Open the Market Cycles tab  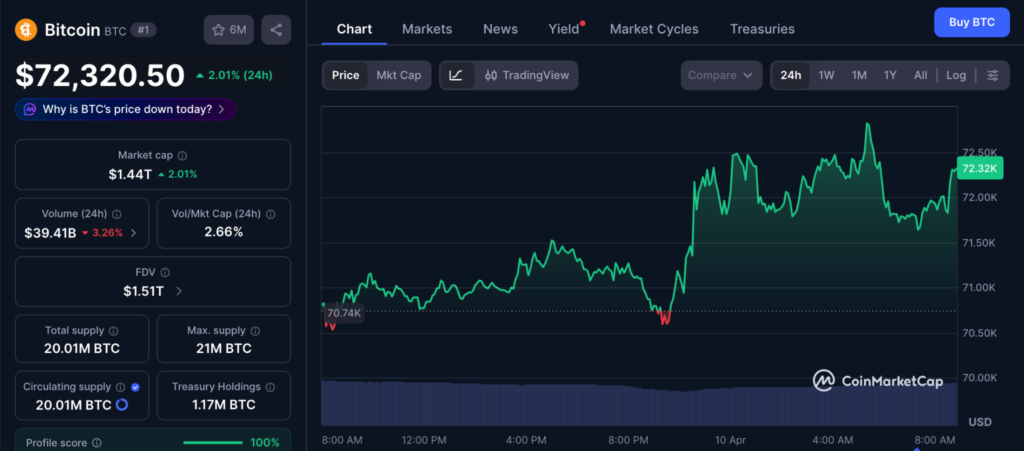[x=654, y=29]
